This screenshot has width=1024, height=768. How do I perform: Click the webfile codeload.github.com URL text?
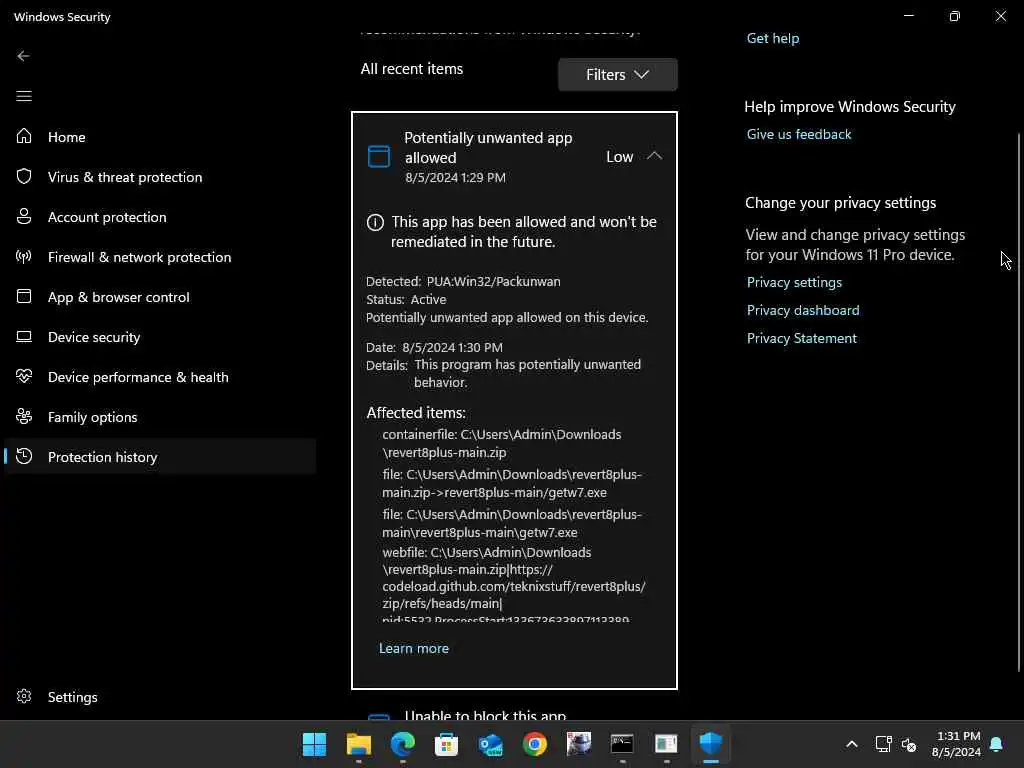tap(513, 586)
